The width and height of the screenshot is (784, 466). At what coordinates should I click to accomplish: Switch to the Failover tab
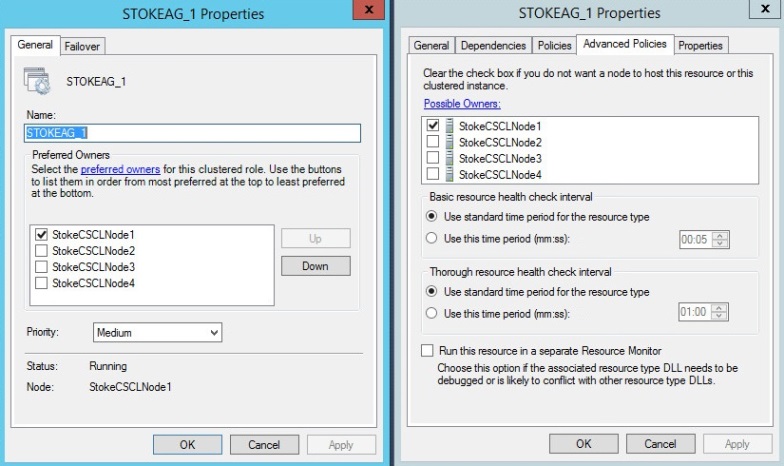82,46
